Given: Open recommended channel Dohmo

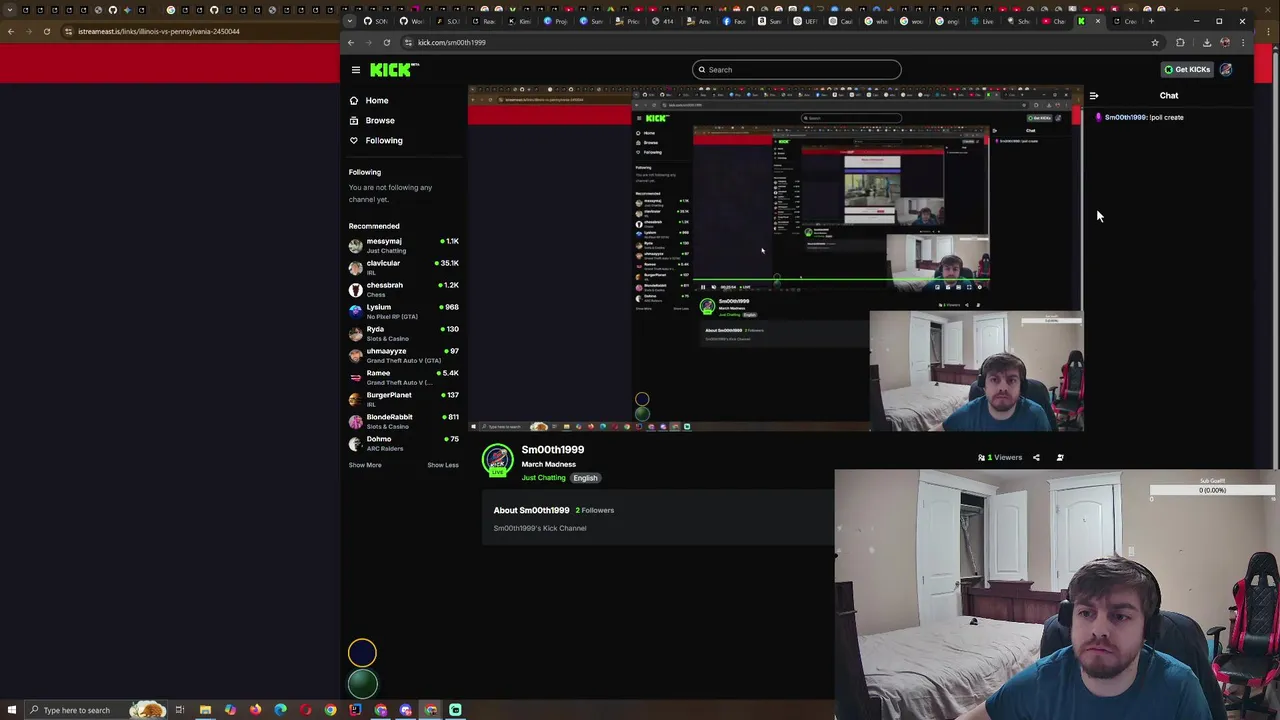Looking at the screenshot, I should (x=404, y=443).
